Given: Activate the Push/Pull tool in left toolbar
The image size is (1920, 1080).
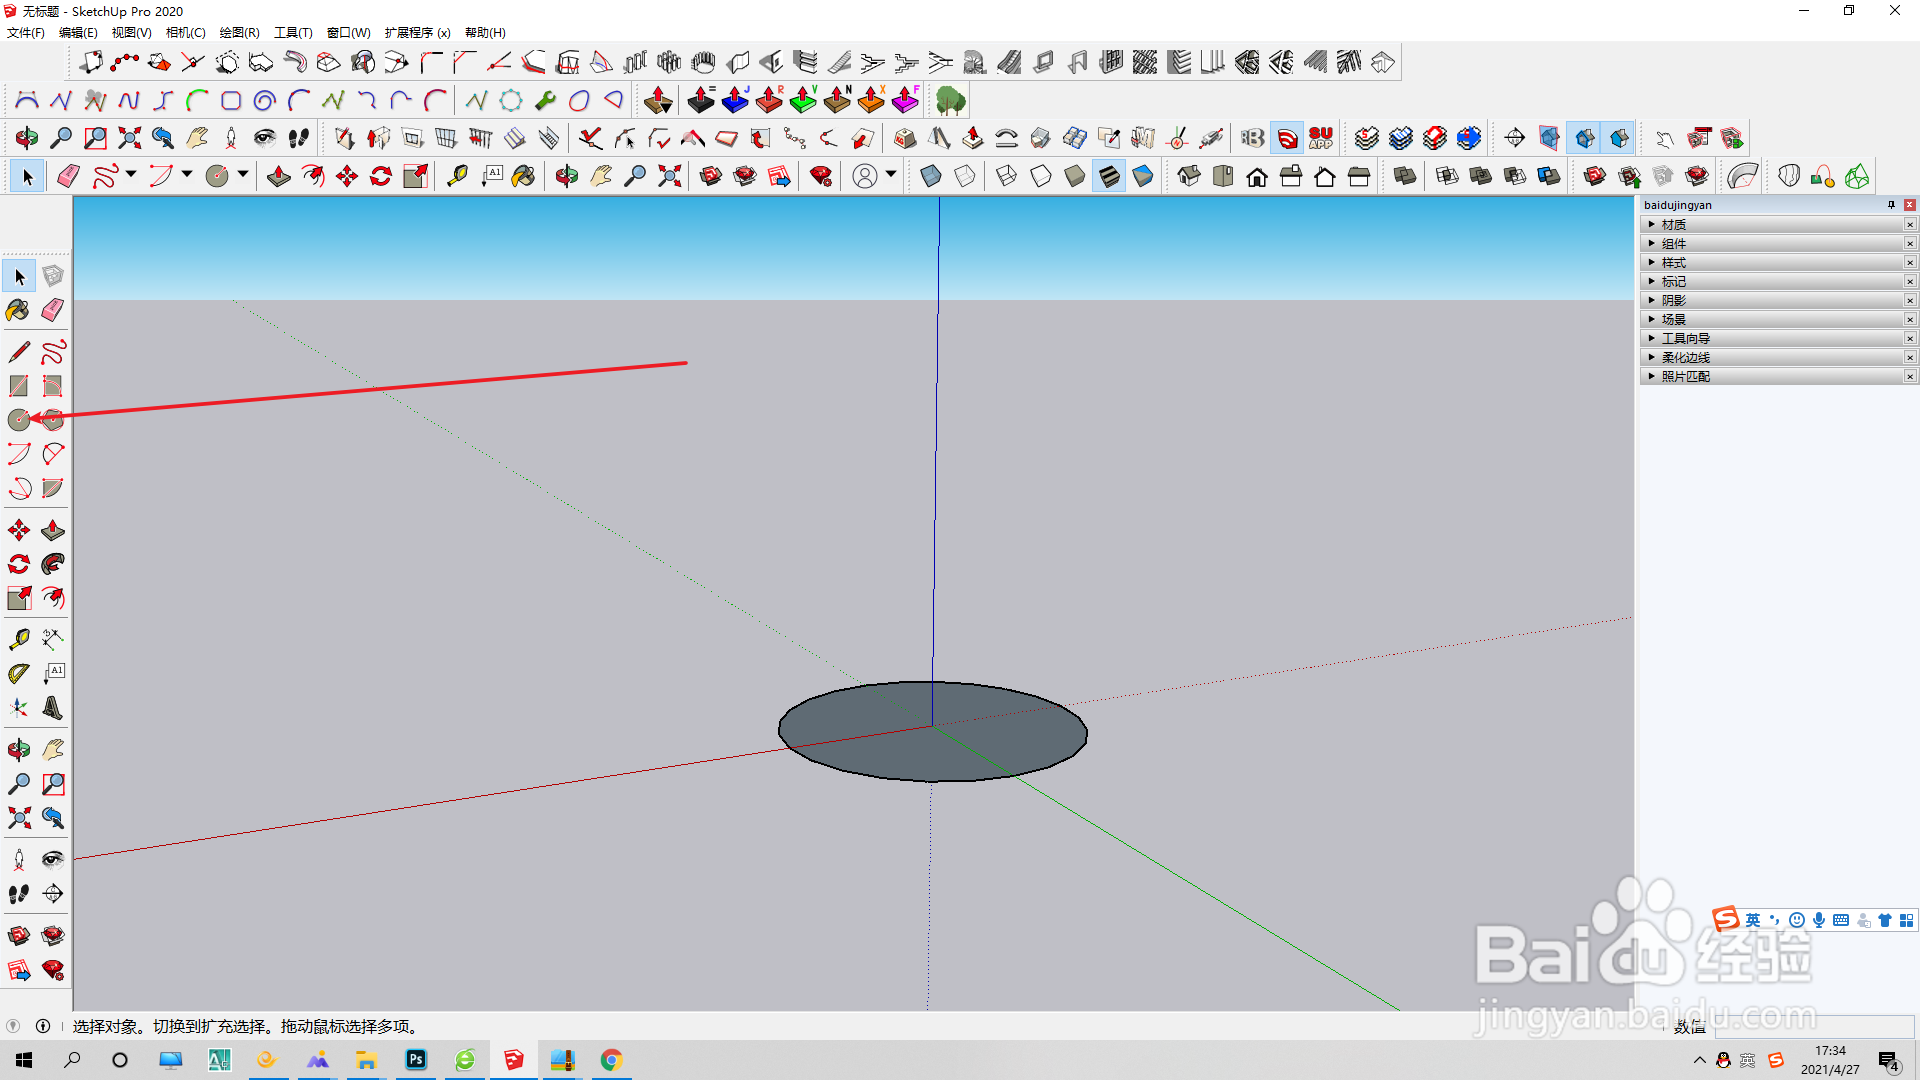Looking at the screenshot, I should pos(53,530).
